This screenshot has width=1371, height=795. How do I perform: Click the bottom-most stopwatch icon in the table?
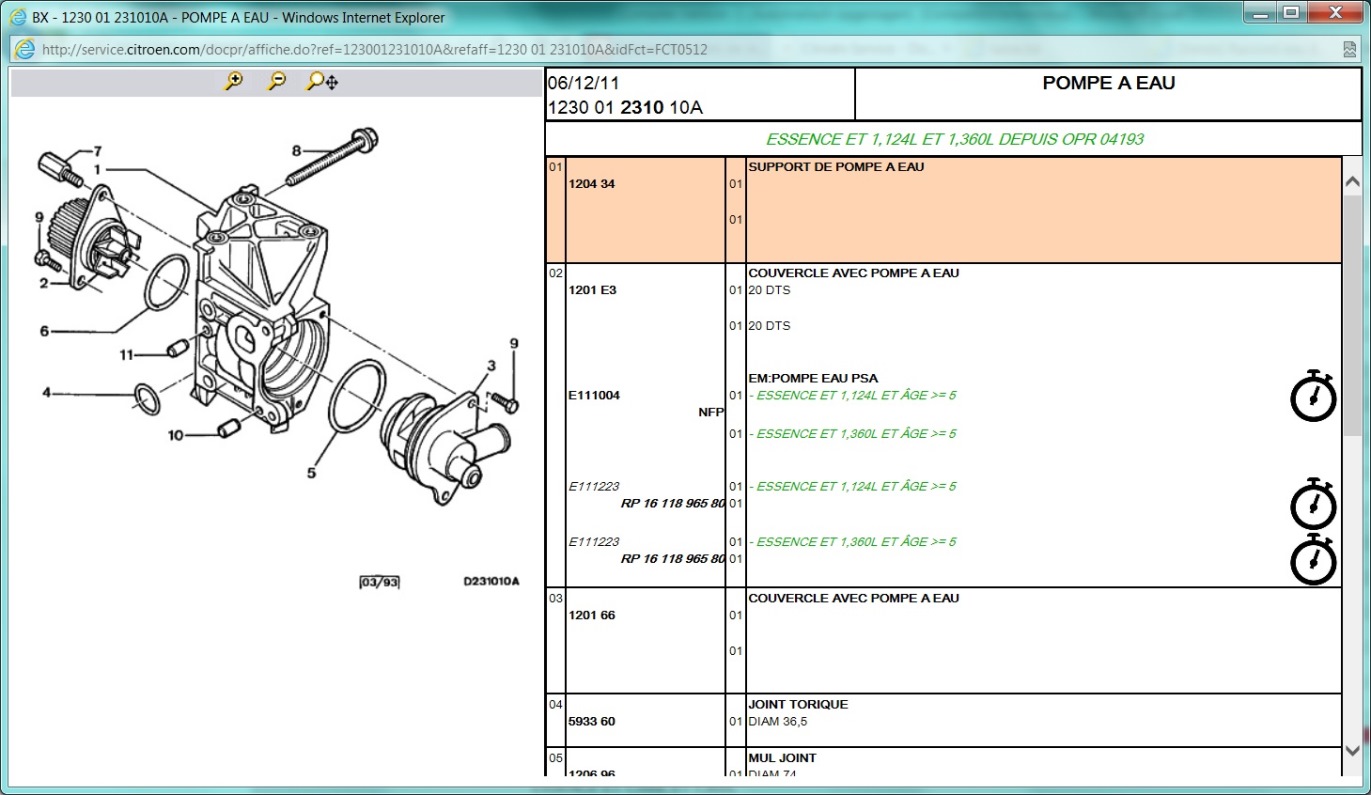click(1313, 559)
